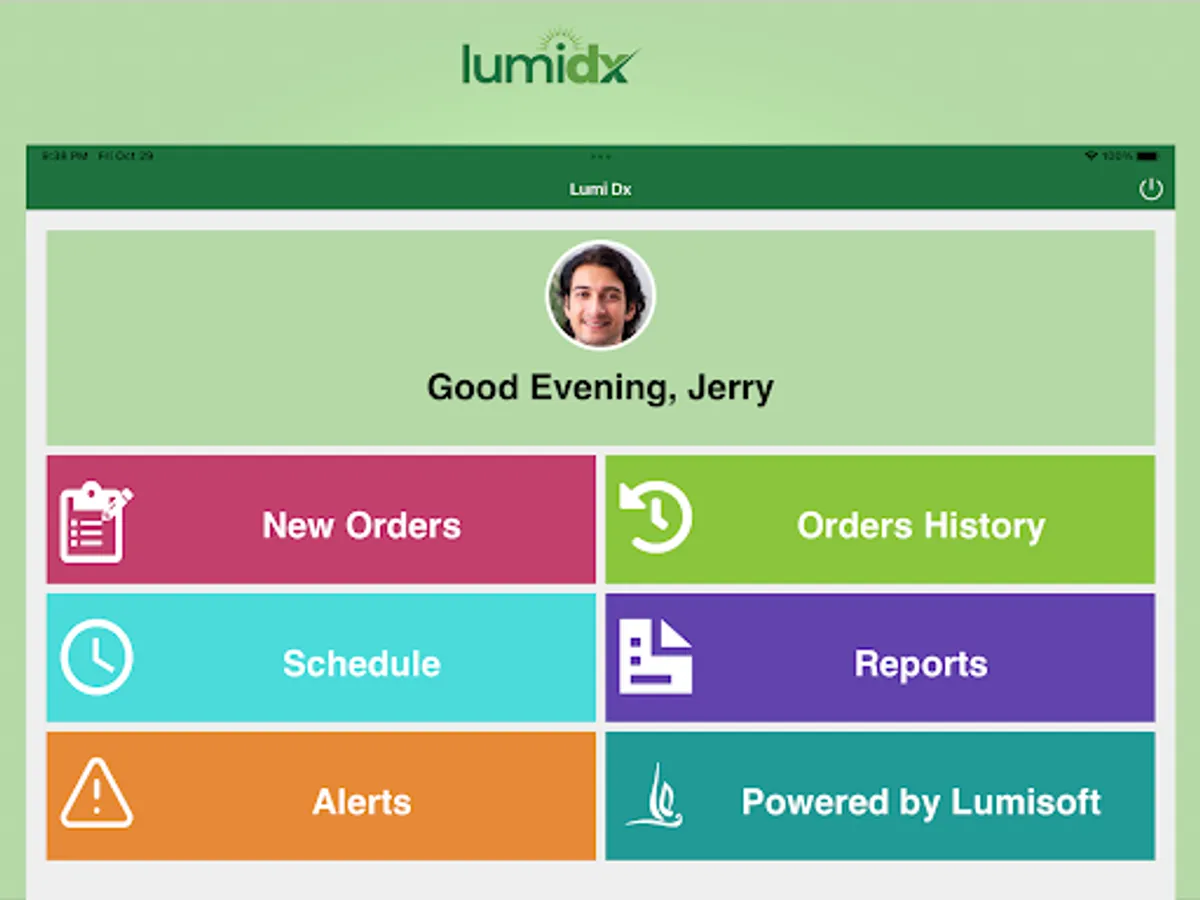Open the Alerts tile label
Screen dimensions: 1200x900
tap(361, 801)
